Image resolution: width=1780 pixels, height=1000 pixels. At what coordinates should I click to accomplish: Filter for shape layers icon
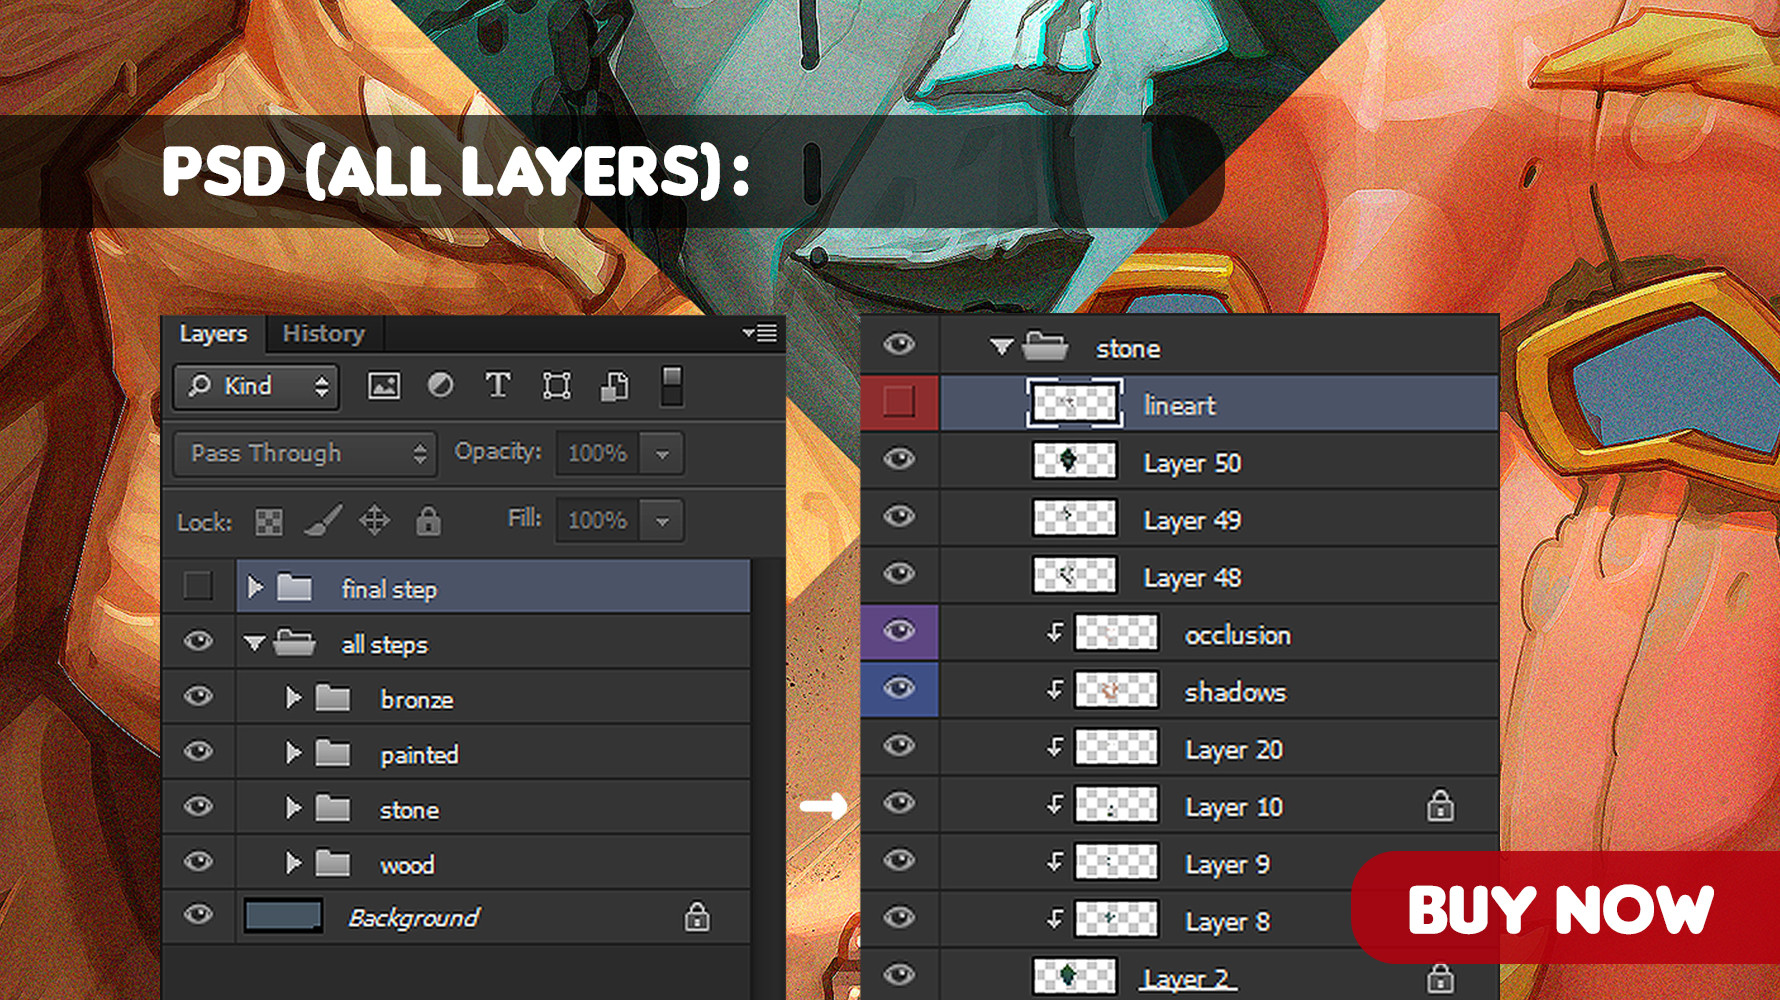click(x=557, y=386)
